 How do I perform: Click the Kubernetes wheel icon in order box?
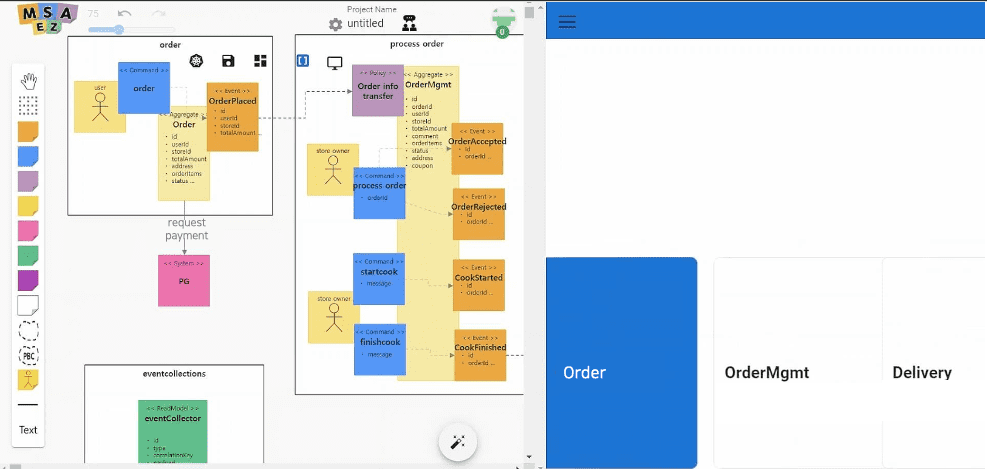(x=196, y=61)
